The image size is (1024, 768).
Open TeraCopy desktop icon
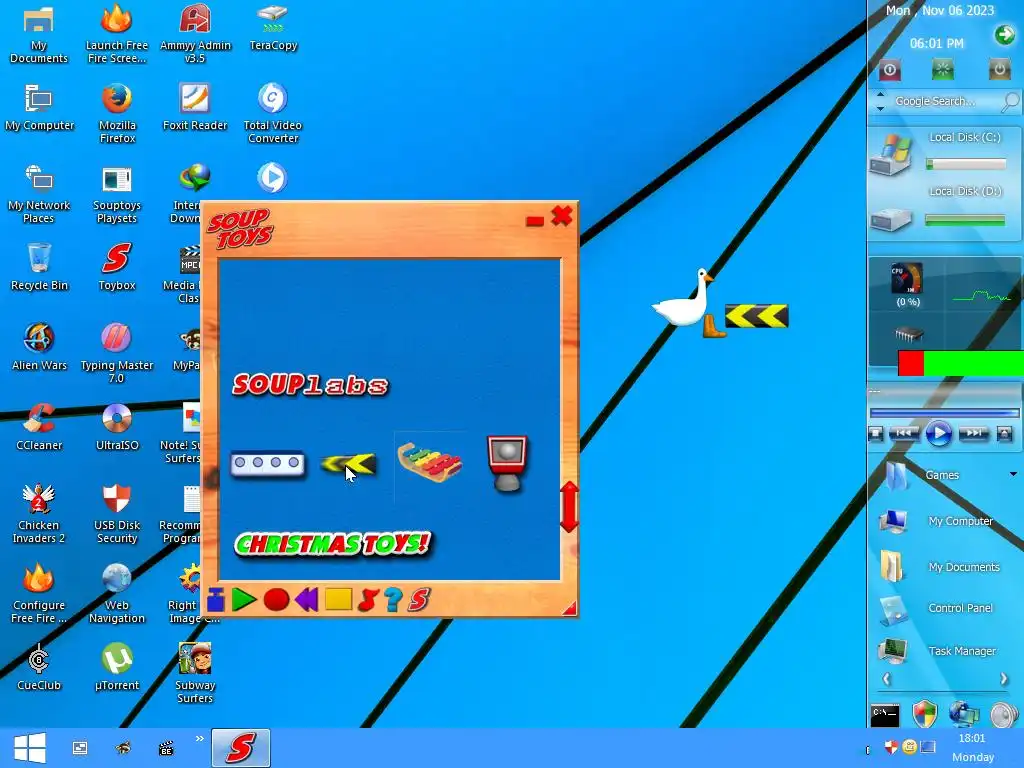click(x=273, y=28)
